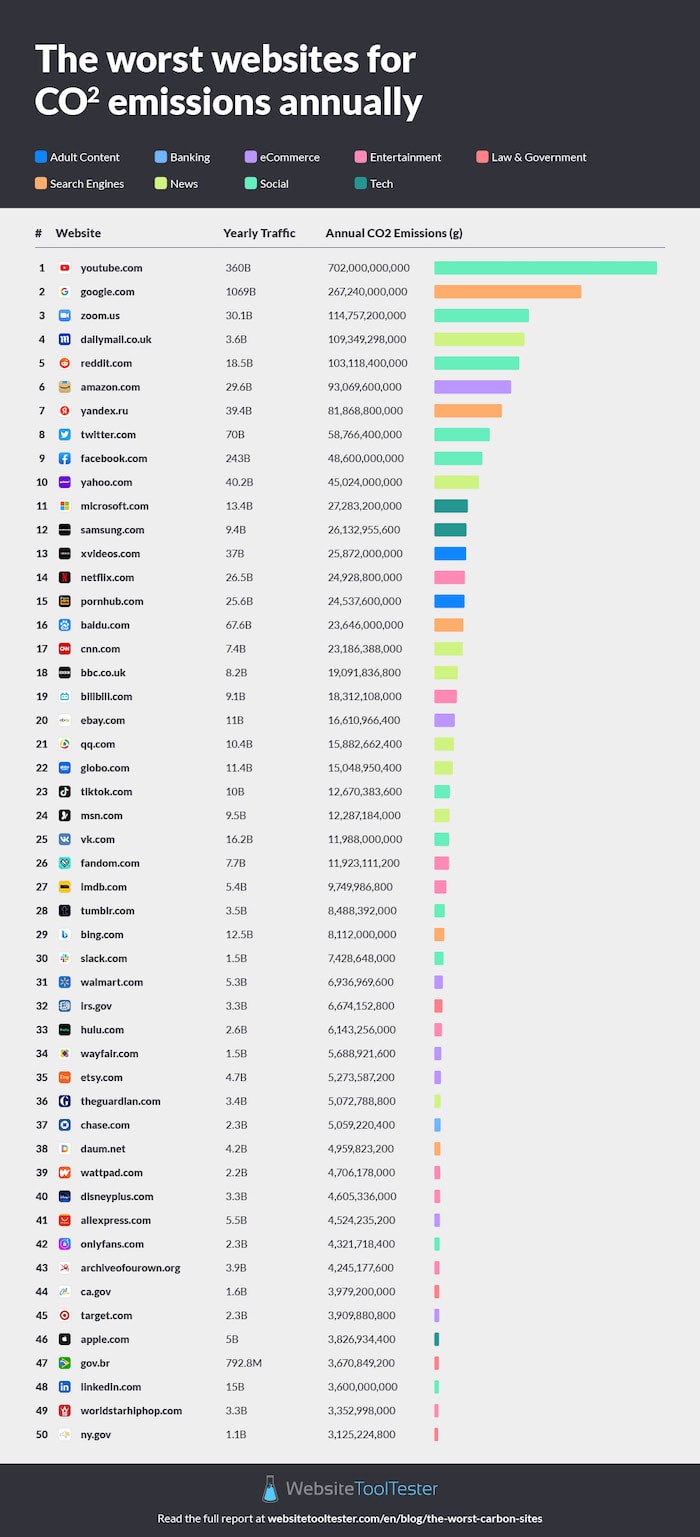The width and height of the screenshot is (700, 1537).
Task: Click the Yearly Traffic column header
Action: point(259,233)
